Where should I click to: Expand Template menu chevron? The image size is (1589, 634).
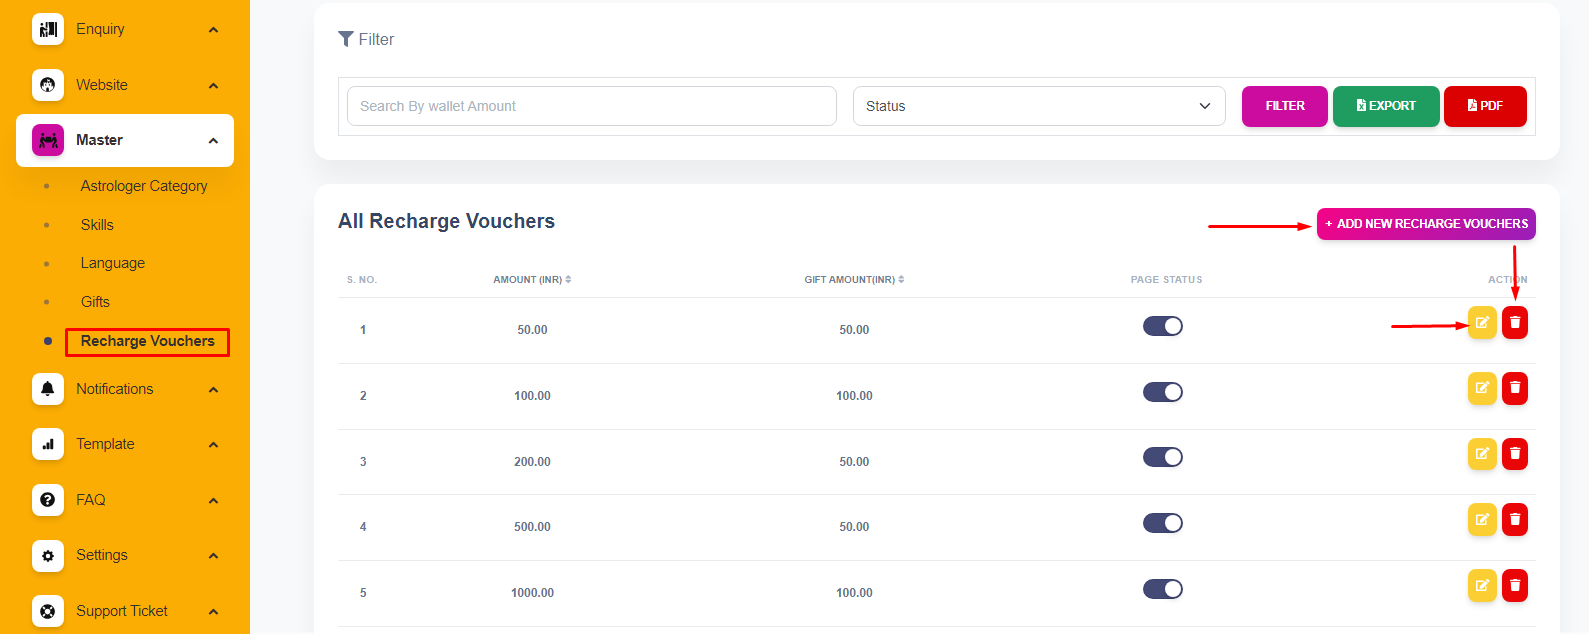point(213,445)
